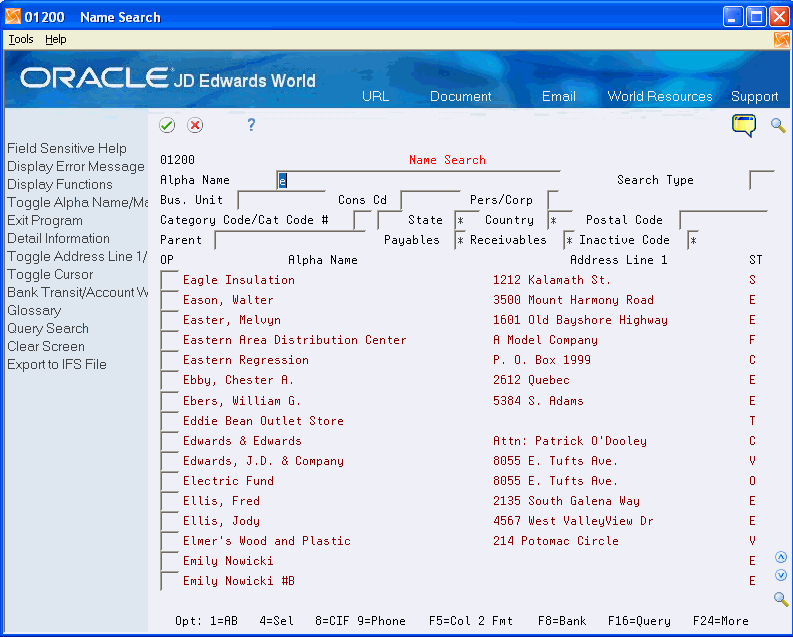Click OP field for Eason, Walter
The image size is (793, 637).
(169, 300)
